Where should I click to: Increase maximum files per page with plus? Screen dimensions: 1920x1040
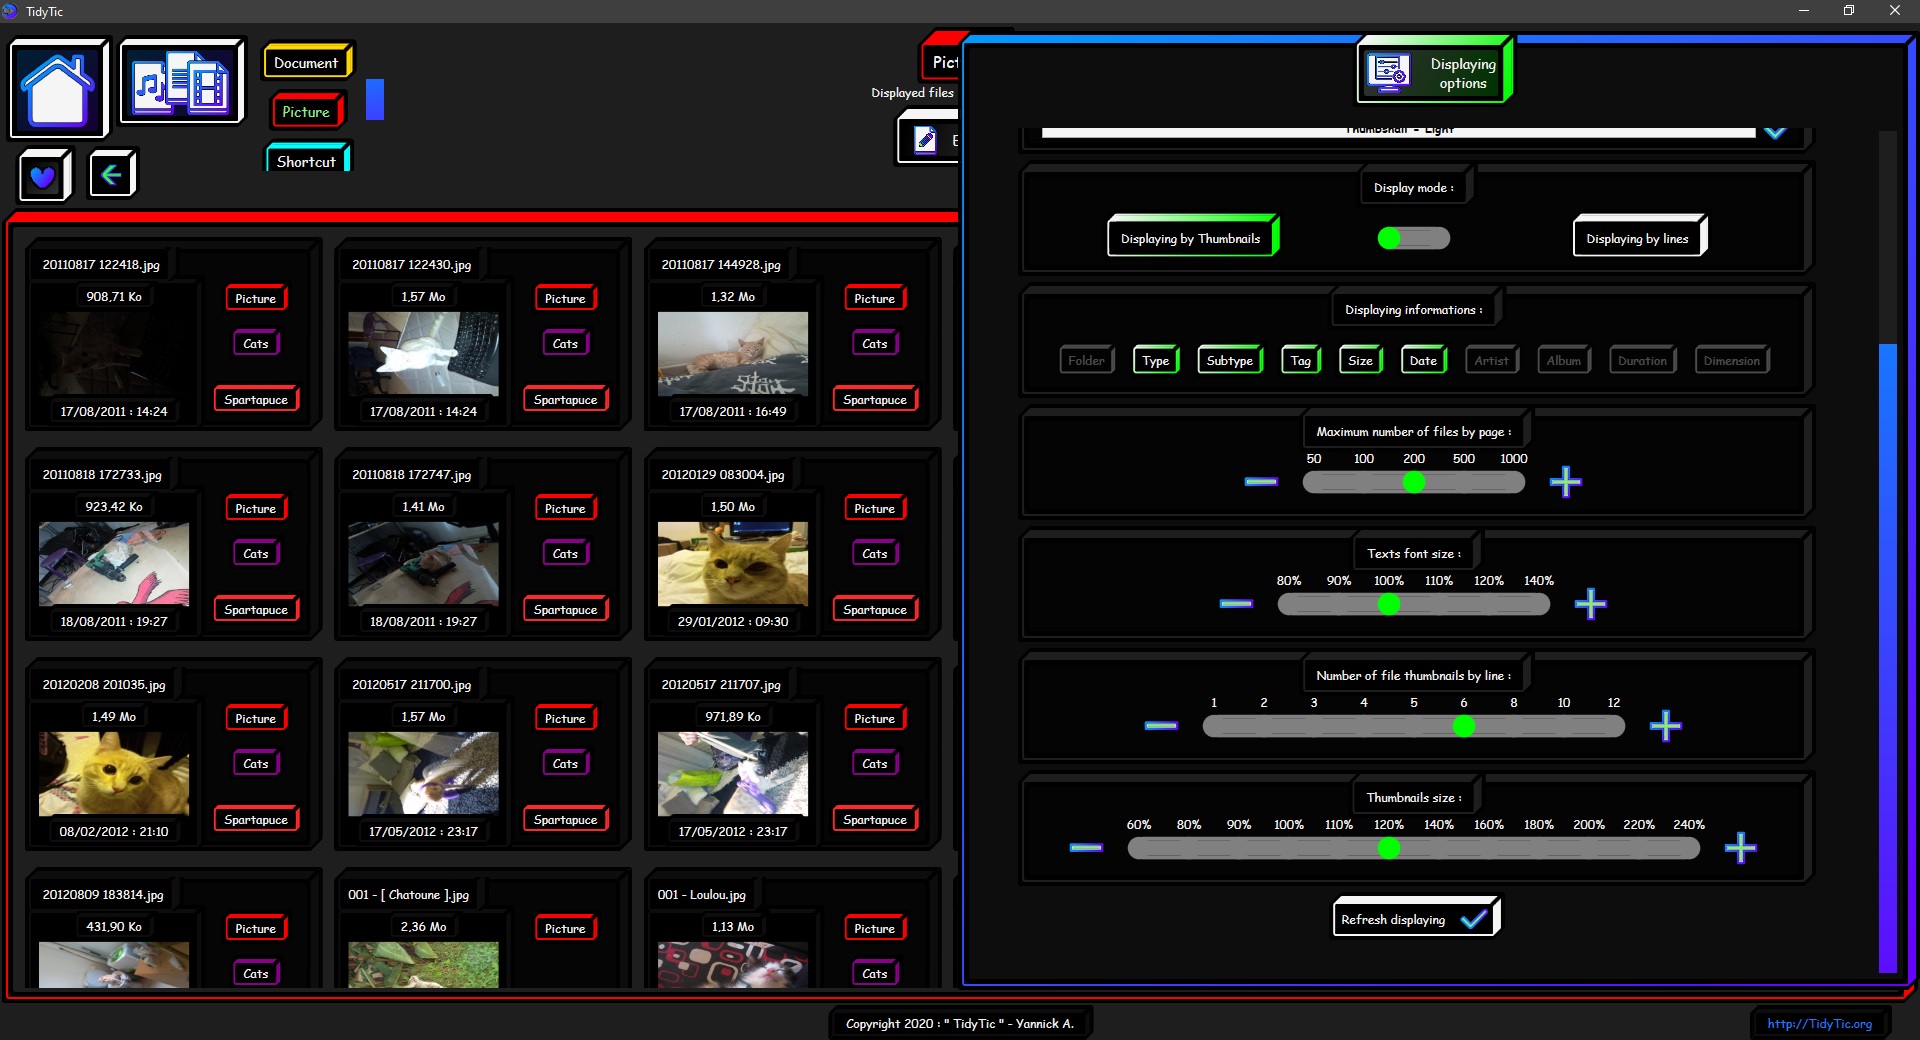tap(1565, 482)
